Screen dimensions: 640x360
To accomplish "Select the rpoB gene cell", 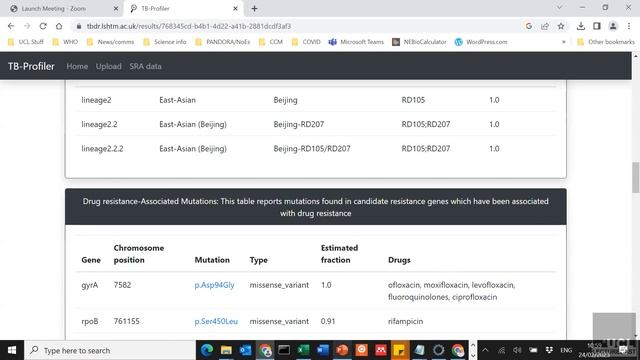I will 89,321.
